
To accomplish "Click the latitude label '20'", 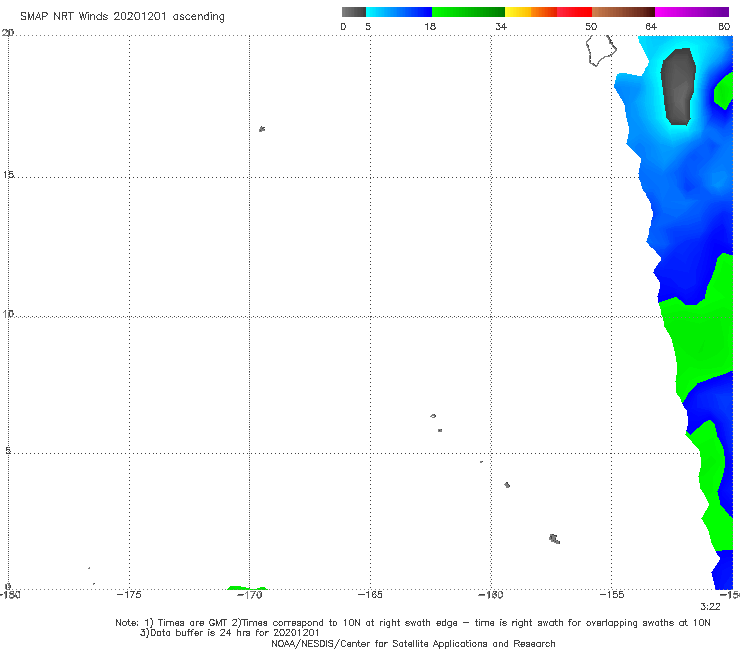I will click(x=8, y=33).
